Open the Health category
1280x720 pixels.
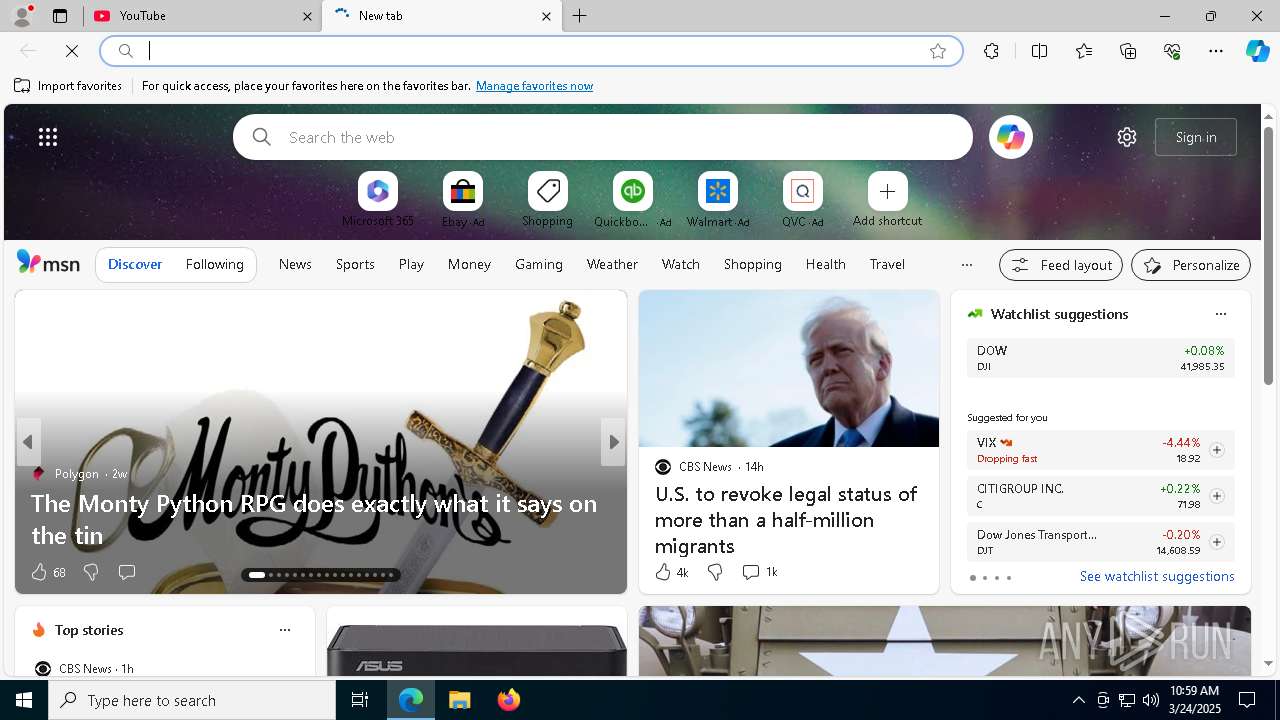pos(825,264)
